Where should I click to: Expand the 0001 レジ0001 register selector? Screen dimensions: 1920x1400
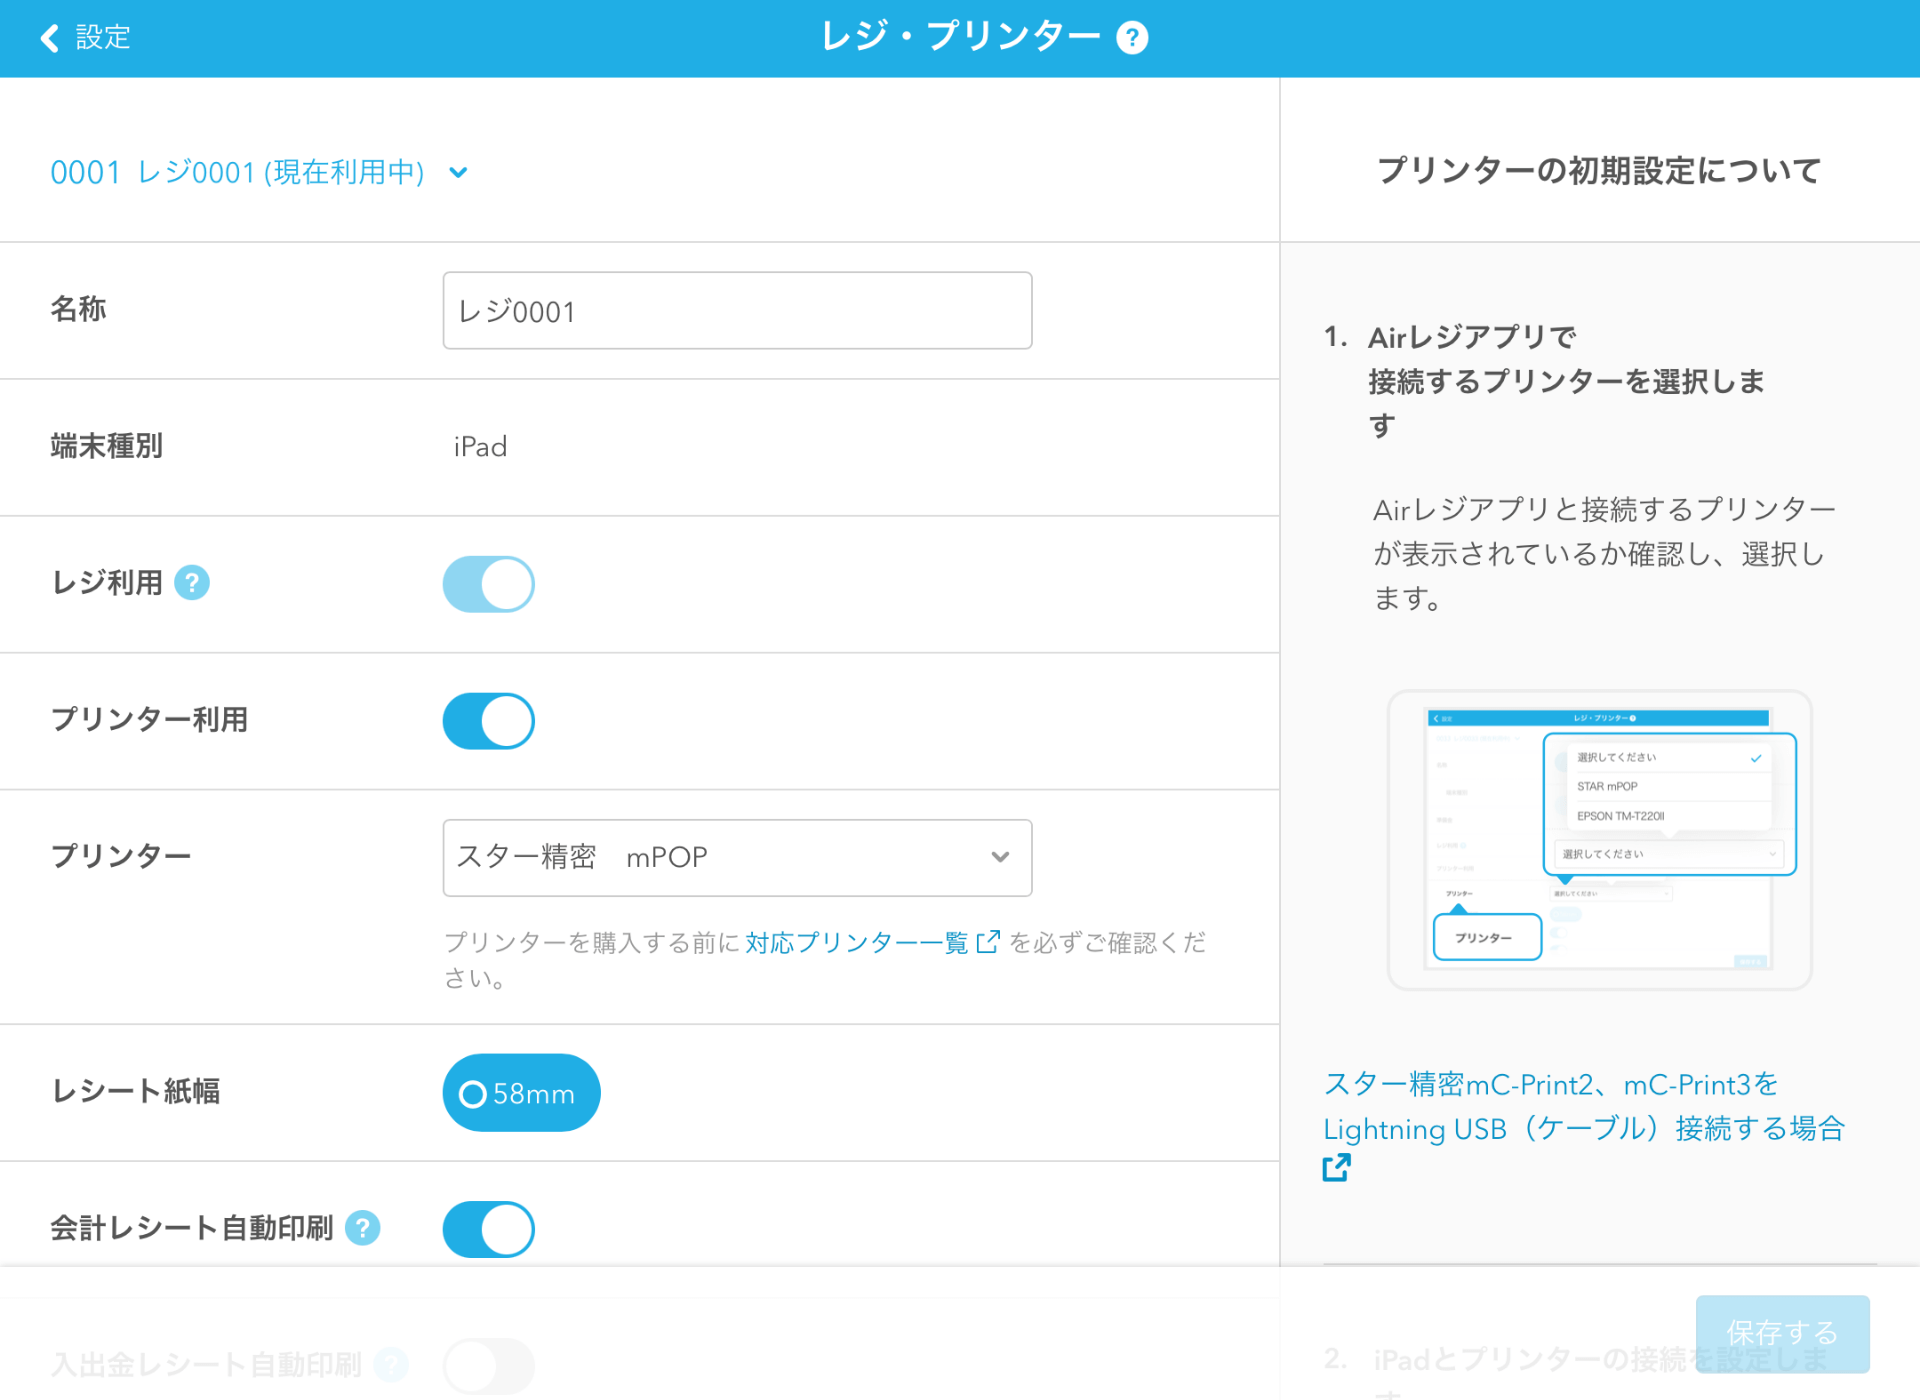(260, 172)
